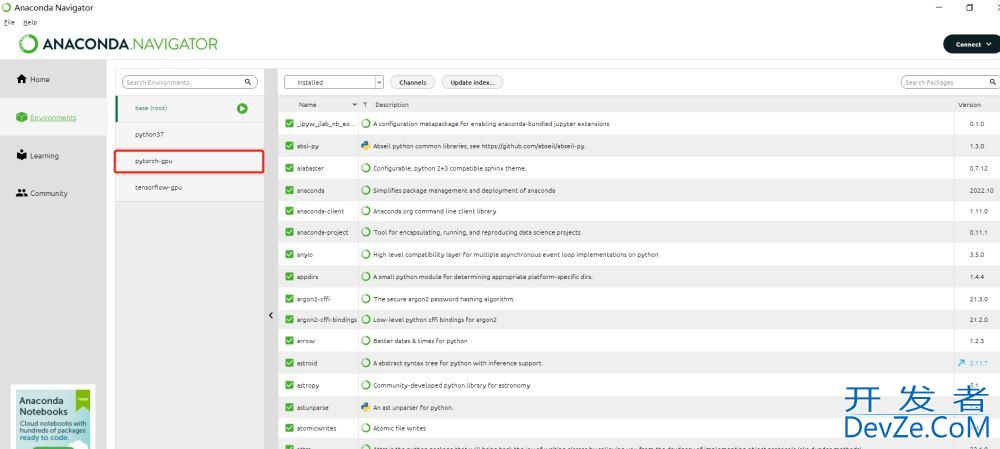1000x449 pixels.
Task: Click the conda circle icon for appdirs
Action: 366,277
